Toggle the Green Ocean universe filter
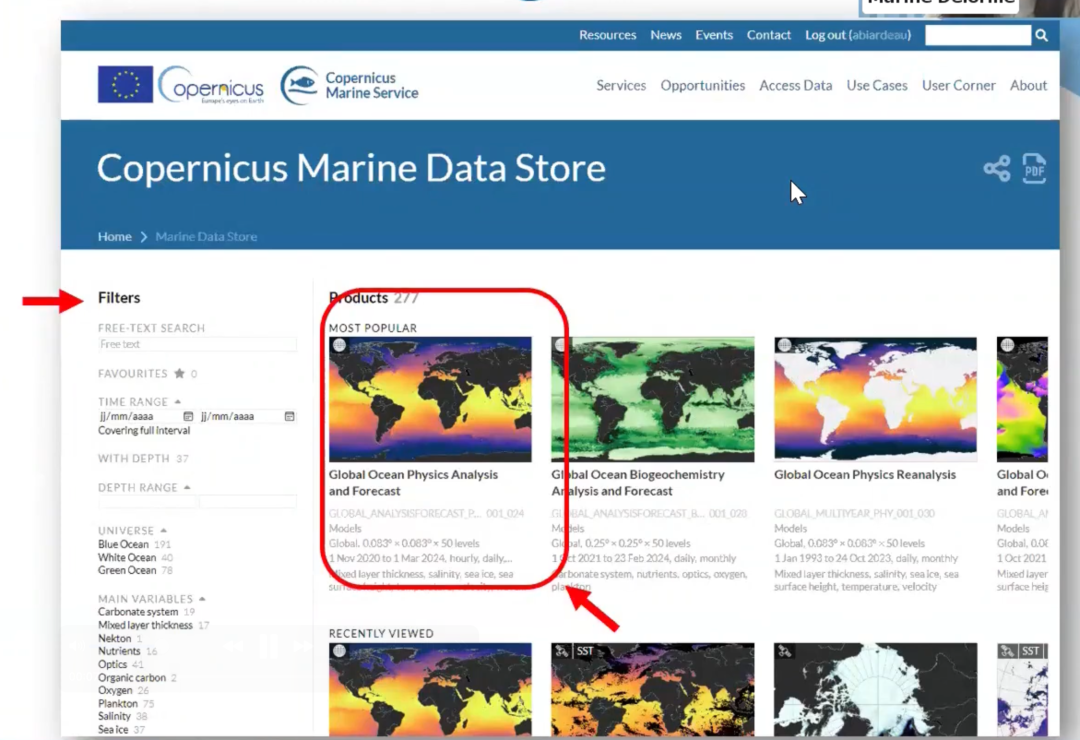Viewport: 1080px width, 740px height. tap(127, 571)
